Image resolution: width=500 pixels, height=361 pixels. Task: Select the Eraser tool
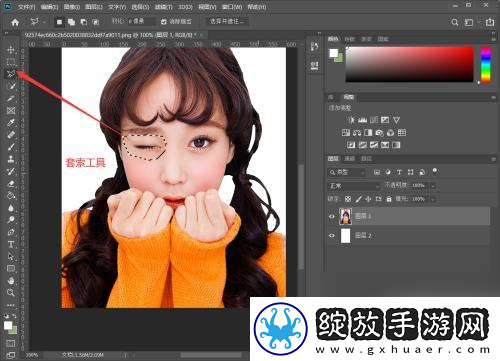[11, 183]
